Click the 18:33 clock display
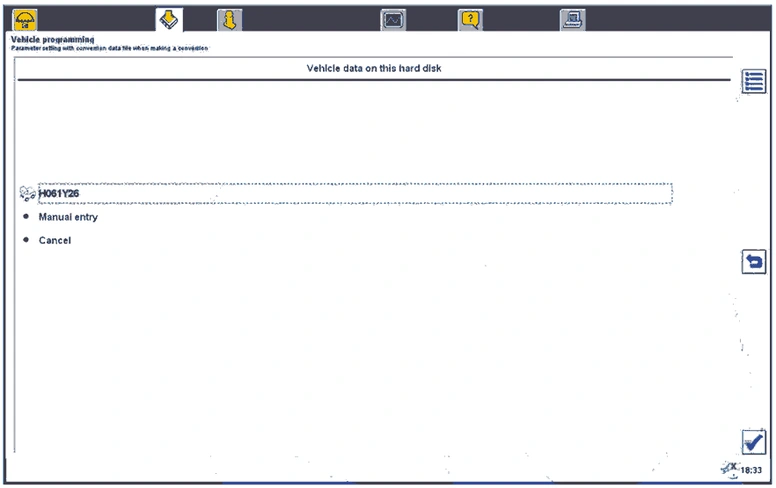Image resolution: width=776 pixels, height=488 pixels. [x=751, y=470]
